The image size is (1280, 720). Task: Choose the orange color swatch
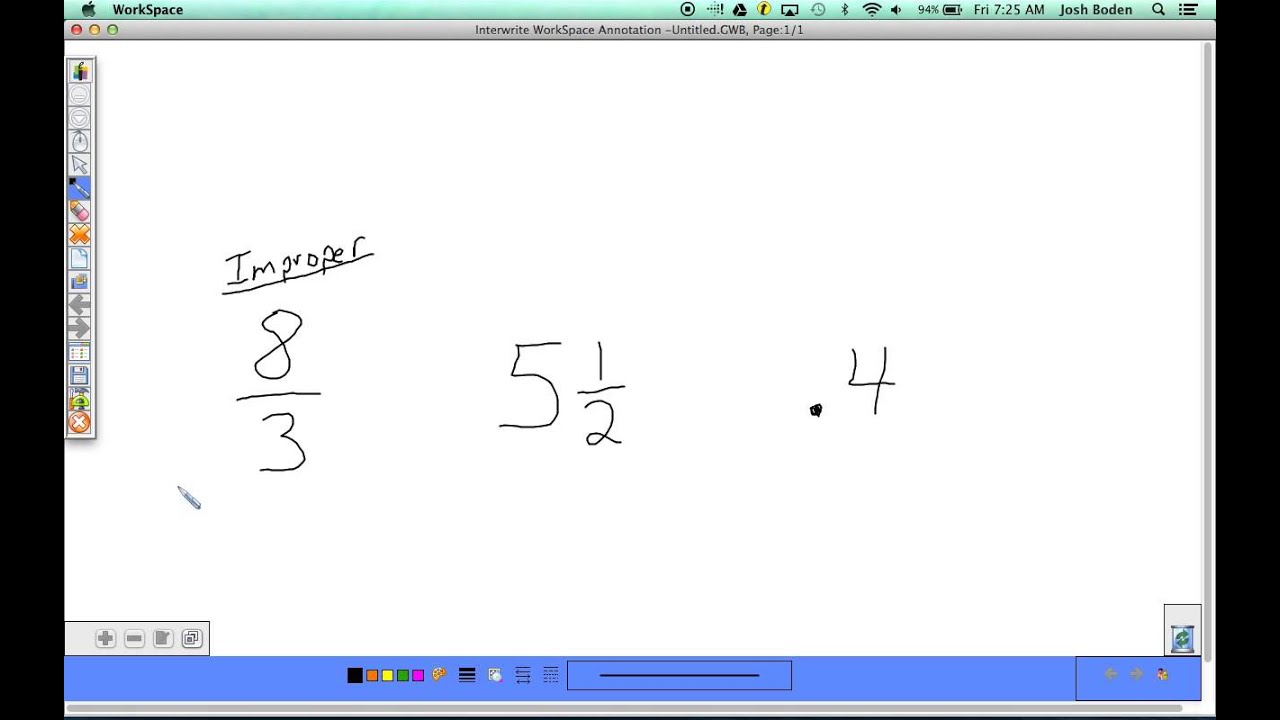pyautogui.click(x=372, y=676)
